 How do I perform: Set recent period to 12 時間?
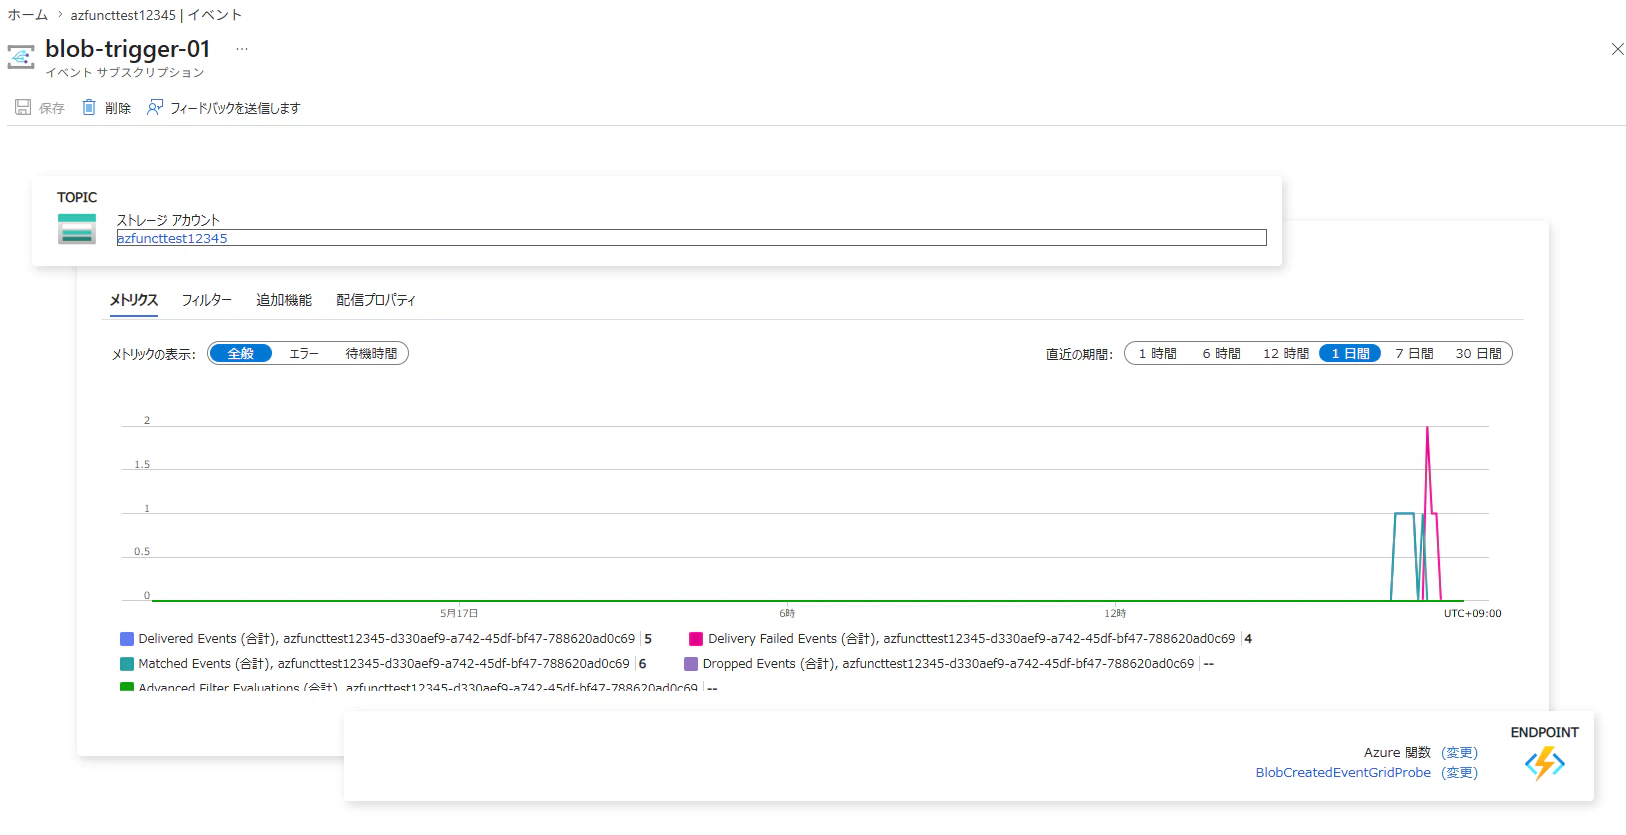1286,354
